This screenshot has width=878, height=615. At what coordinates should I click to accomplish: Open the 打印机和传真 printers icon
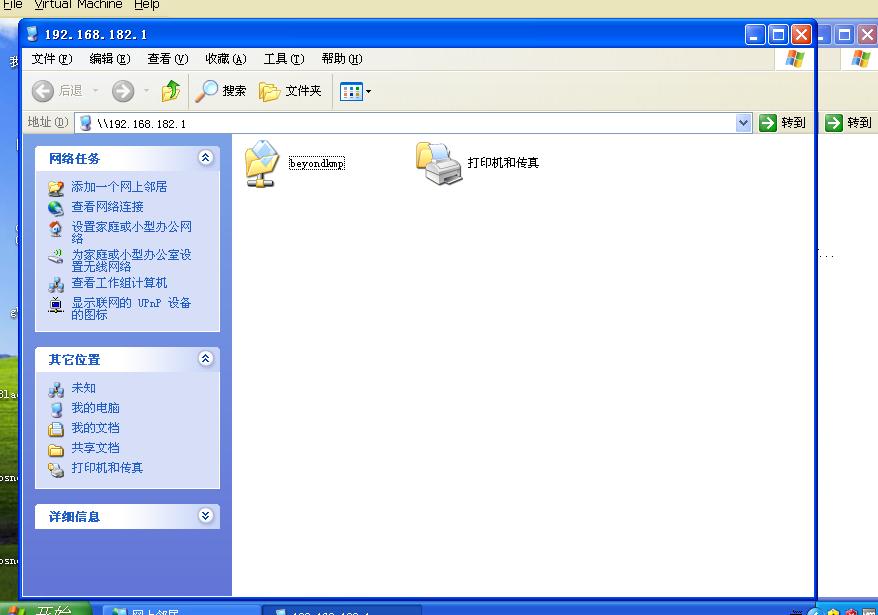click(x=440, y=163)
